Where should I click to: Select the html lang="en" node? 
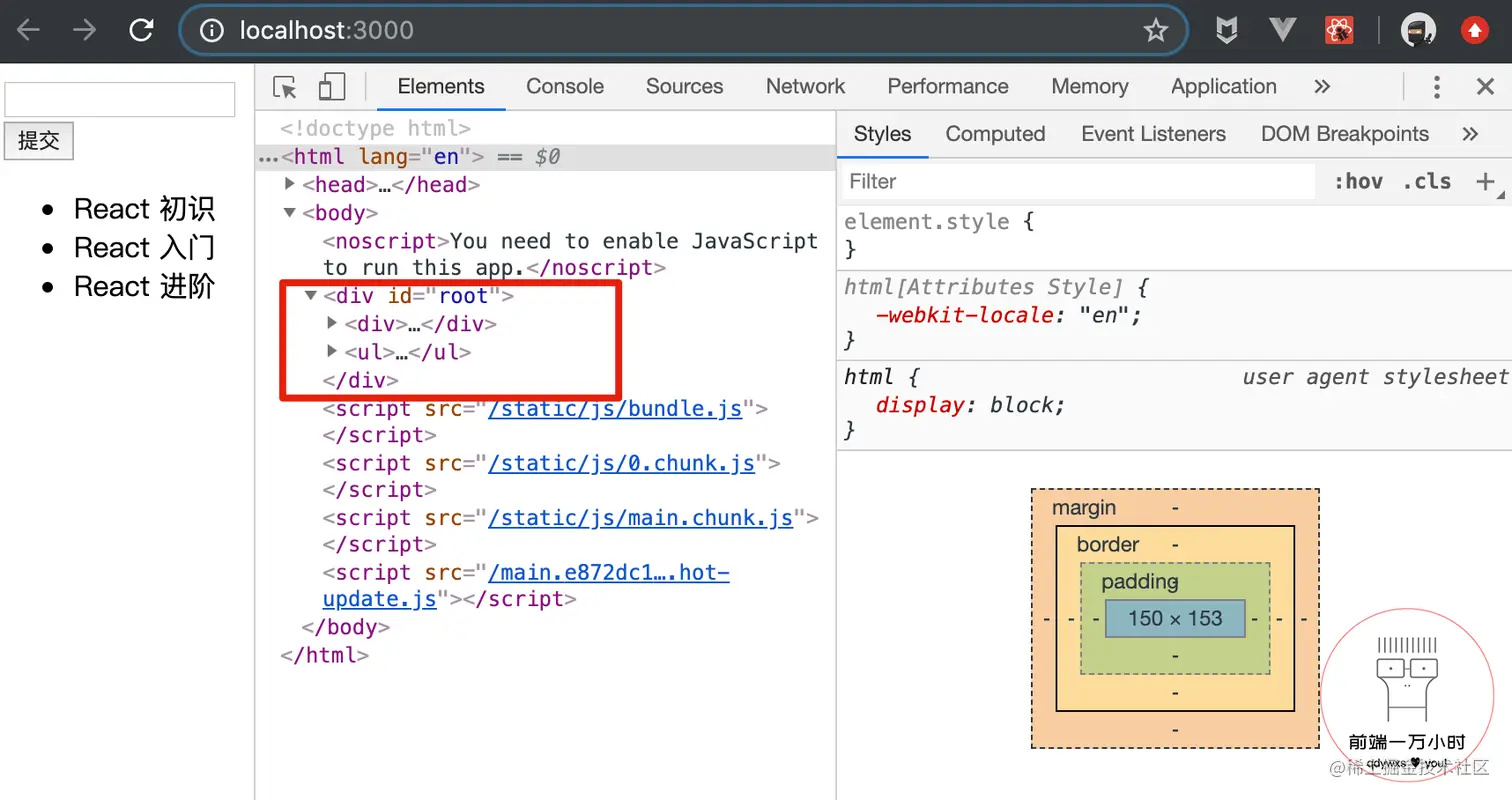pyautogui.click(x=382, y=157)
